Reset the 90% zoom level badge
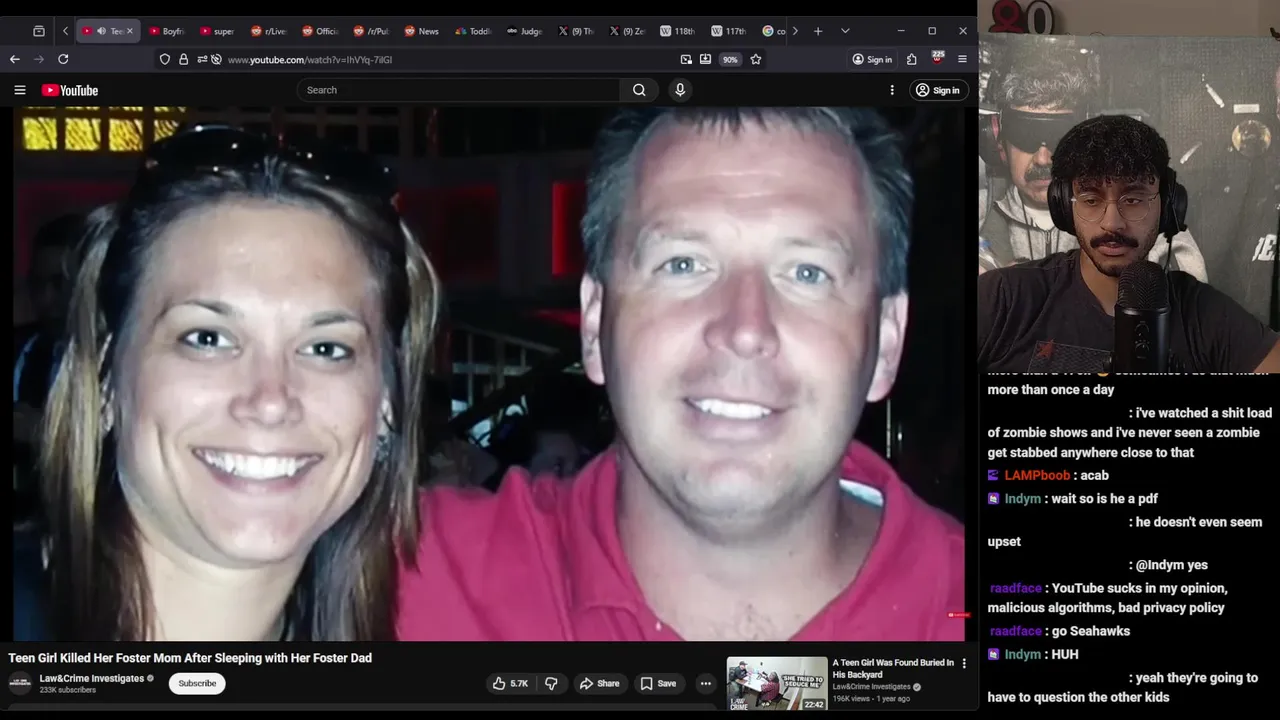The height and width of the screenshot is (720, 1280). tap(731, 59)
